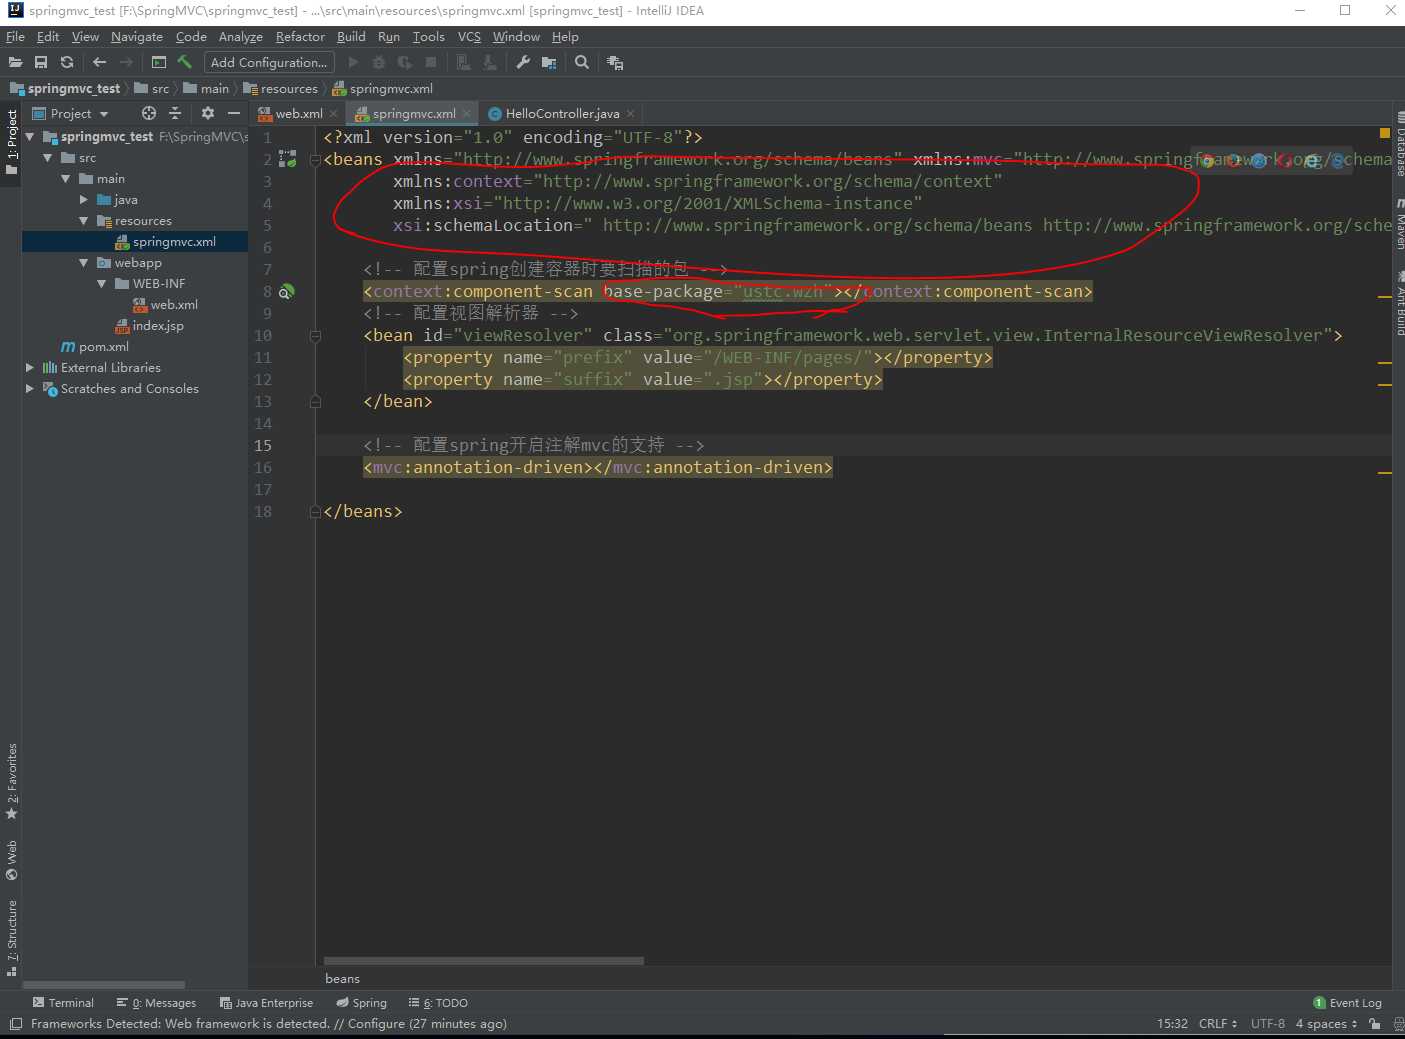The height and width of the screenshot is (1039, 1405).
Task: Click the Search Everywhere magnifier icon
Action: [582, 62]
